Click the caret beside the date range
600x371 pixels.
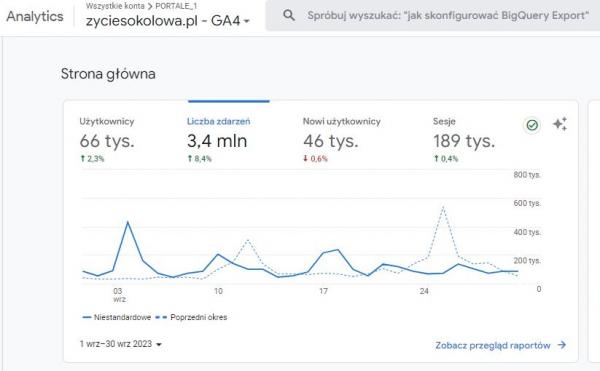coord(159,344)
